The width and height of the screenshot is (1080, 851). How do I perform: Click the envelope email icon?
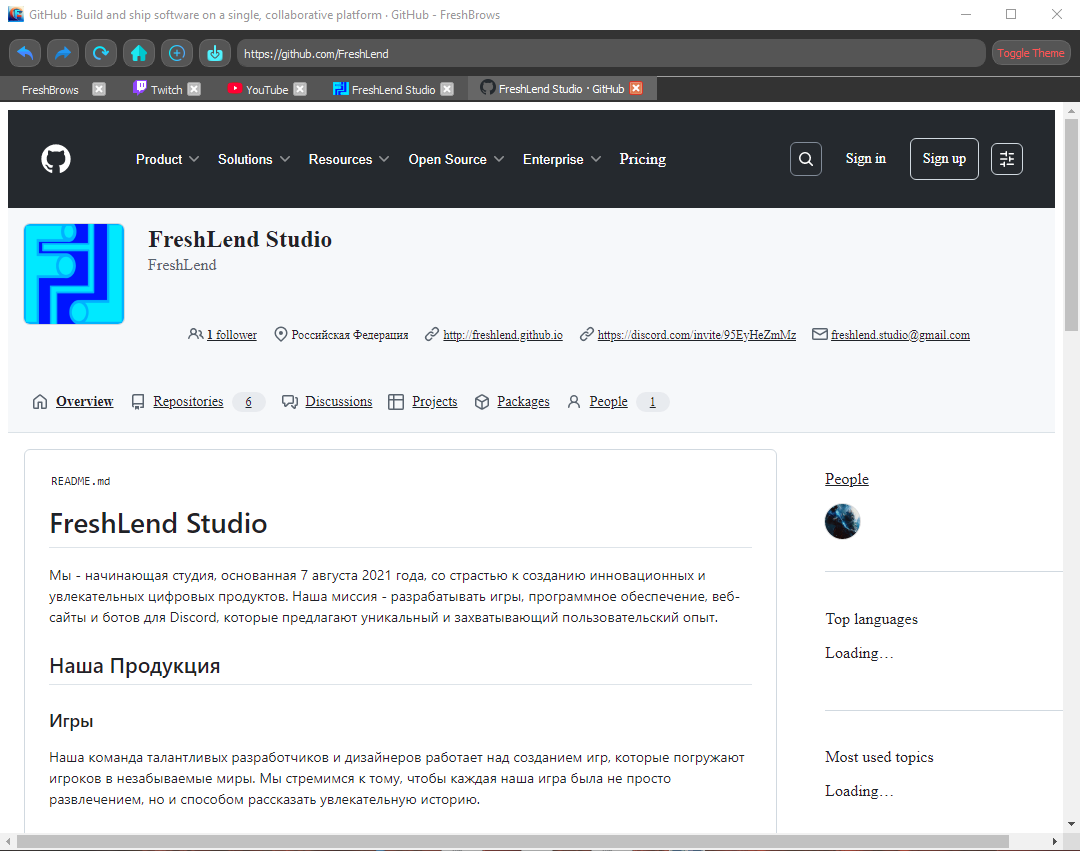820,335
